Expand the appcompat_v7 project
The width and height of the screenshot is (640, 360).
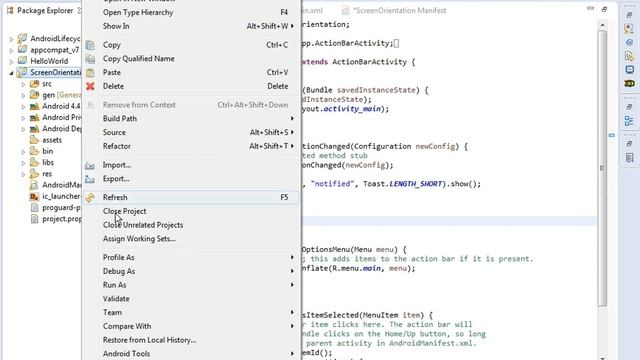(11, 51)
